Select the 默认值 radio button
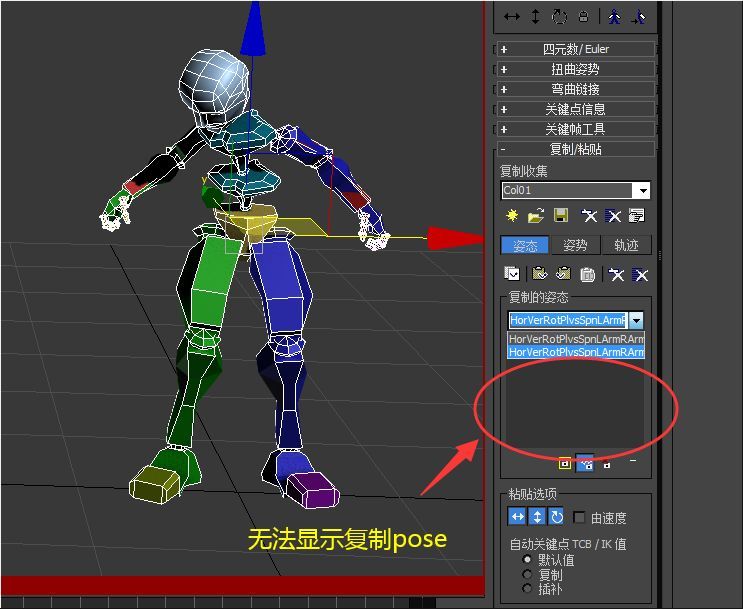Screen dimensions: 743x609 pyautogui.click(x=527, y=560)
